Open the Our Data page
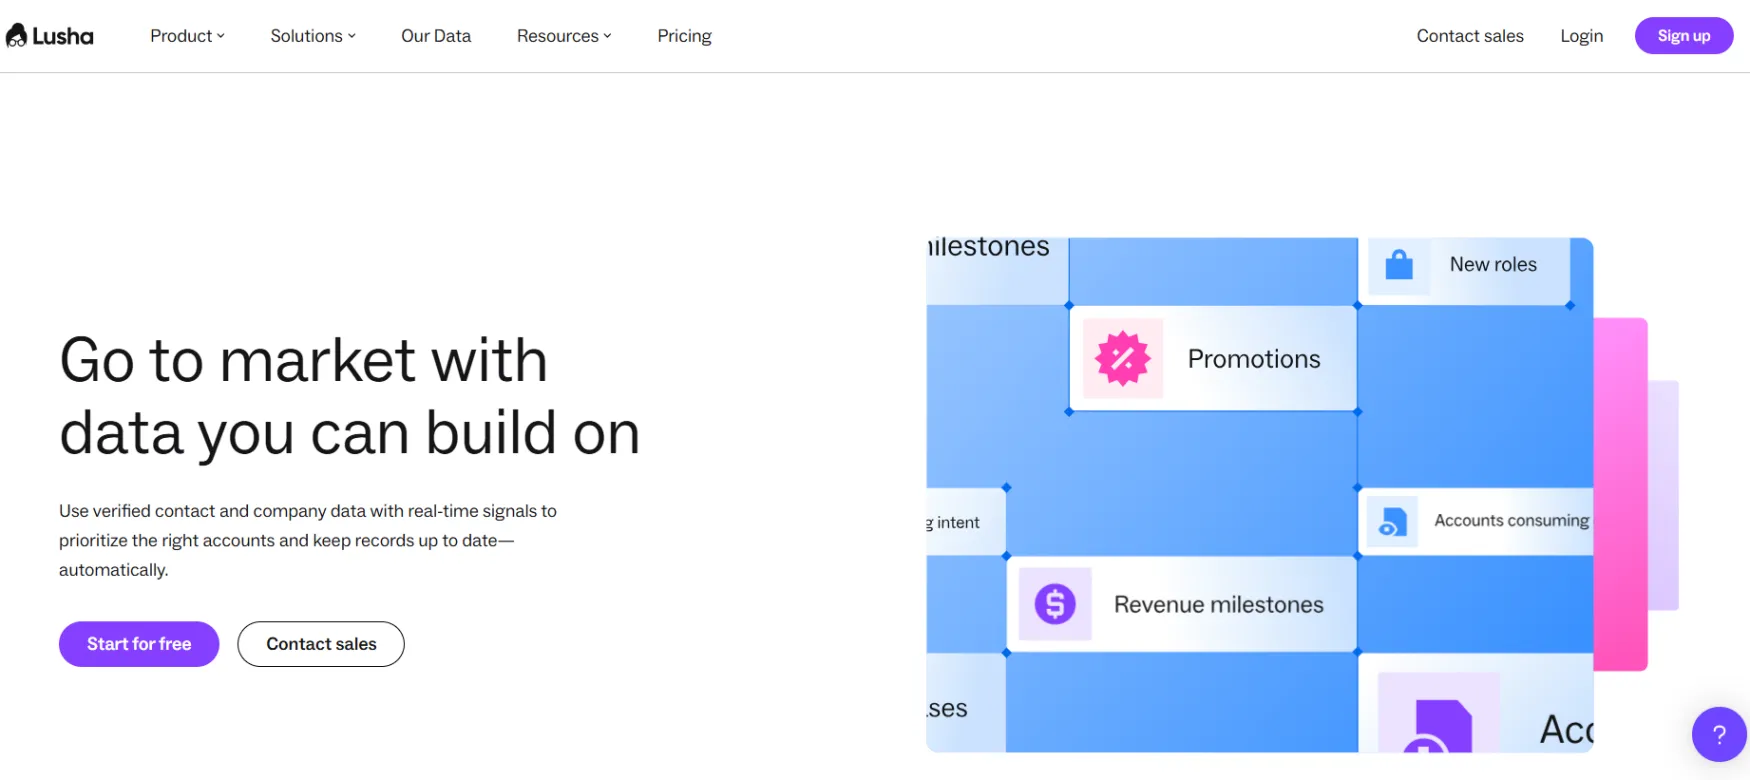The height and width of the screenshot is (780, 1750). (436, 36)
